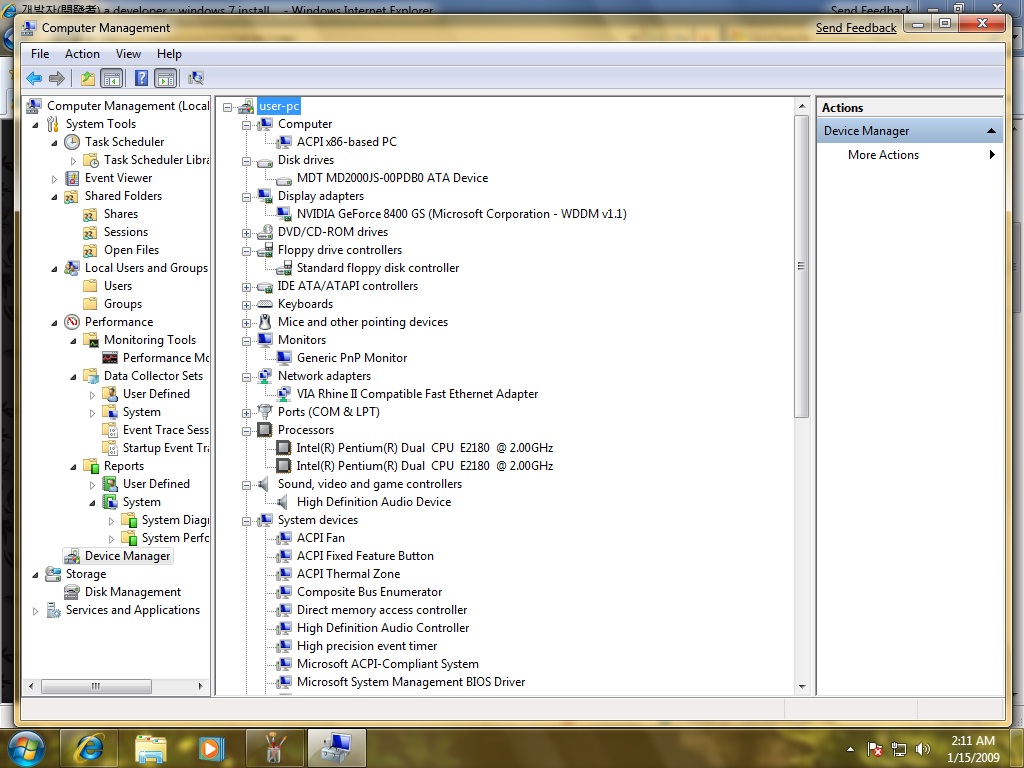Click the Performance gauge icon

point(72,322)
